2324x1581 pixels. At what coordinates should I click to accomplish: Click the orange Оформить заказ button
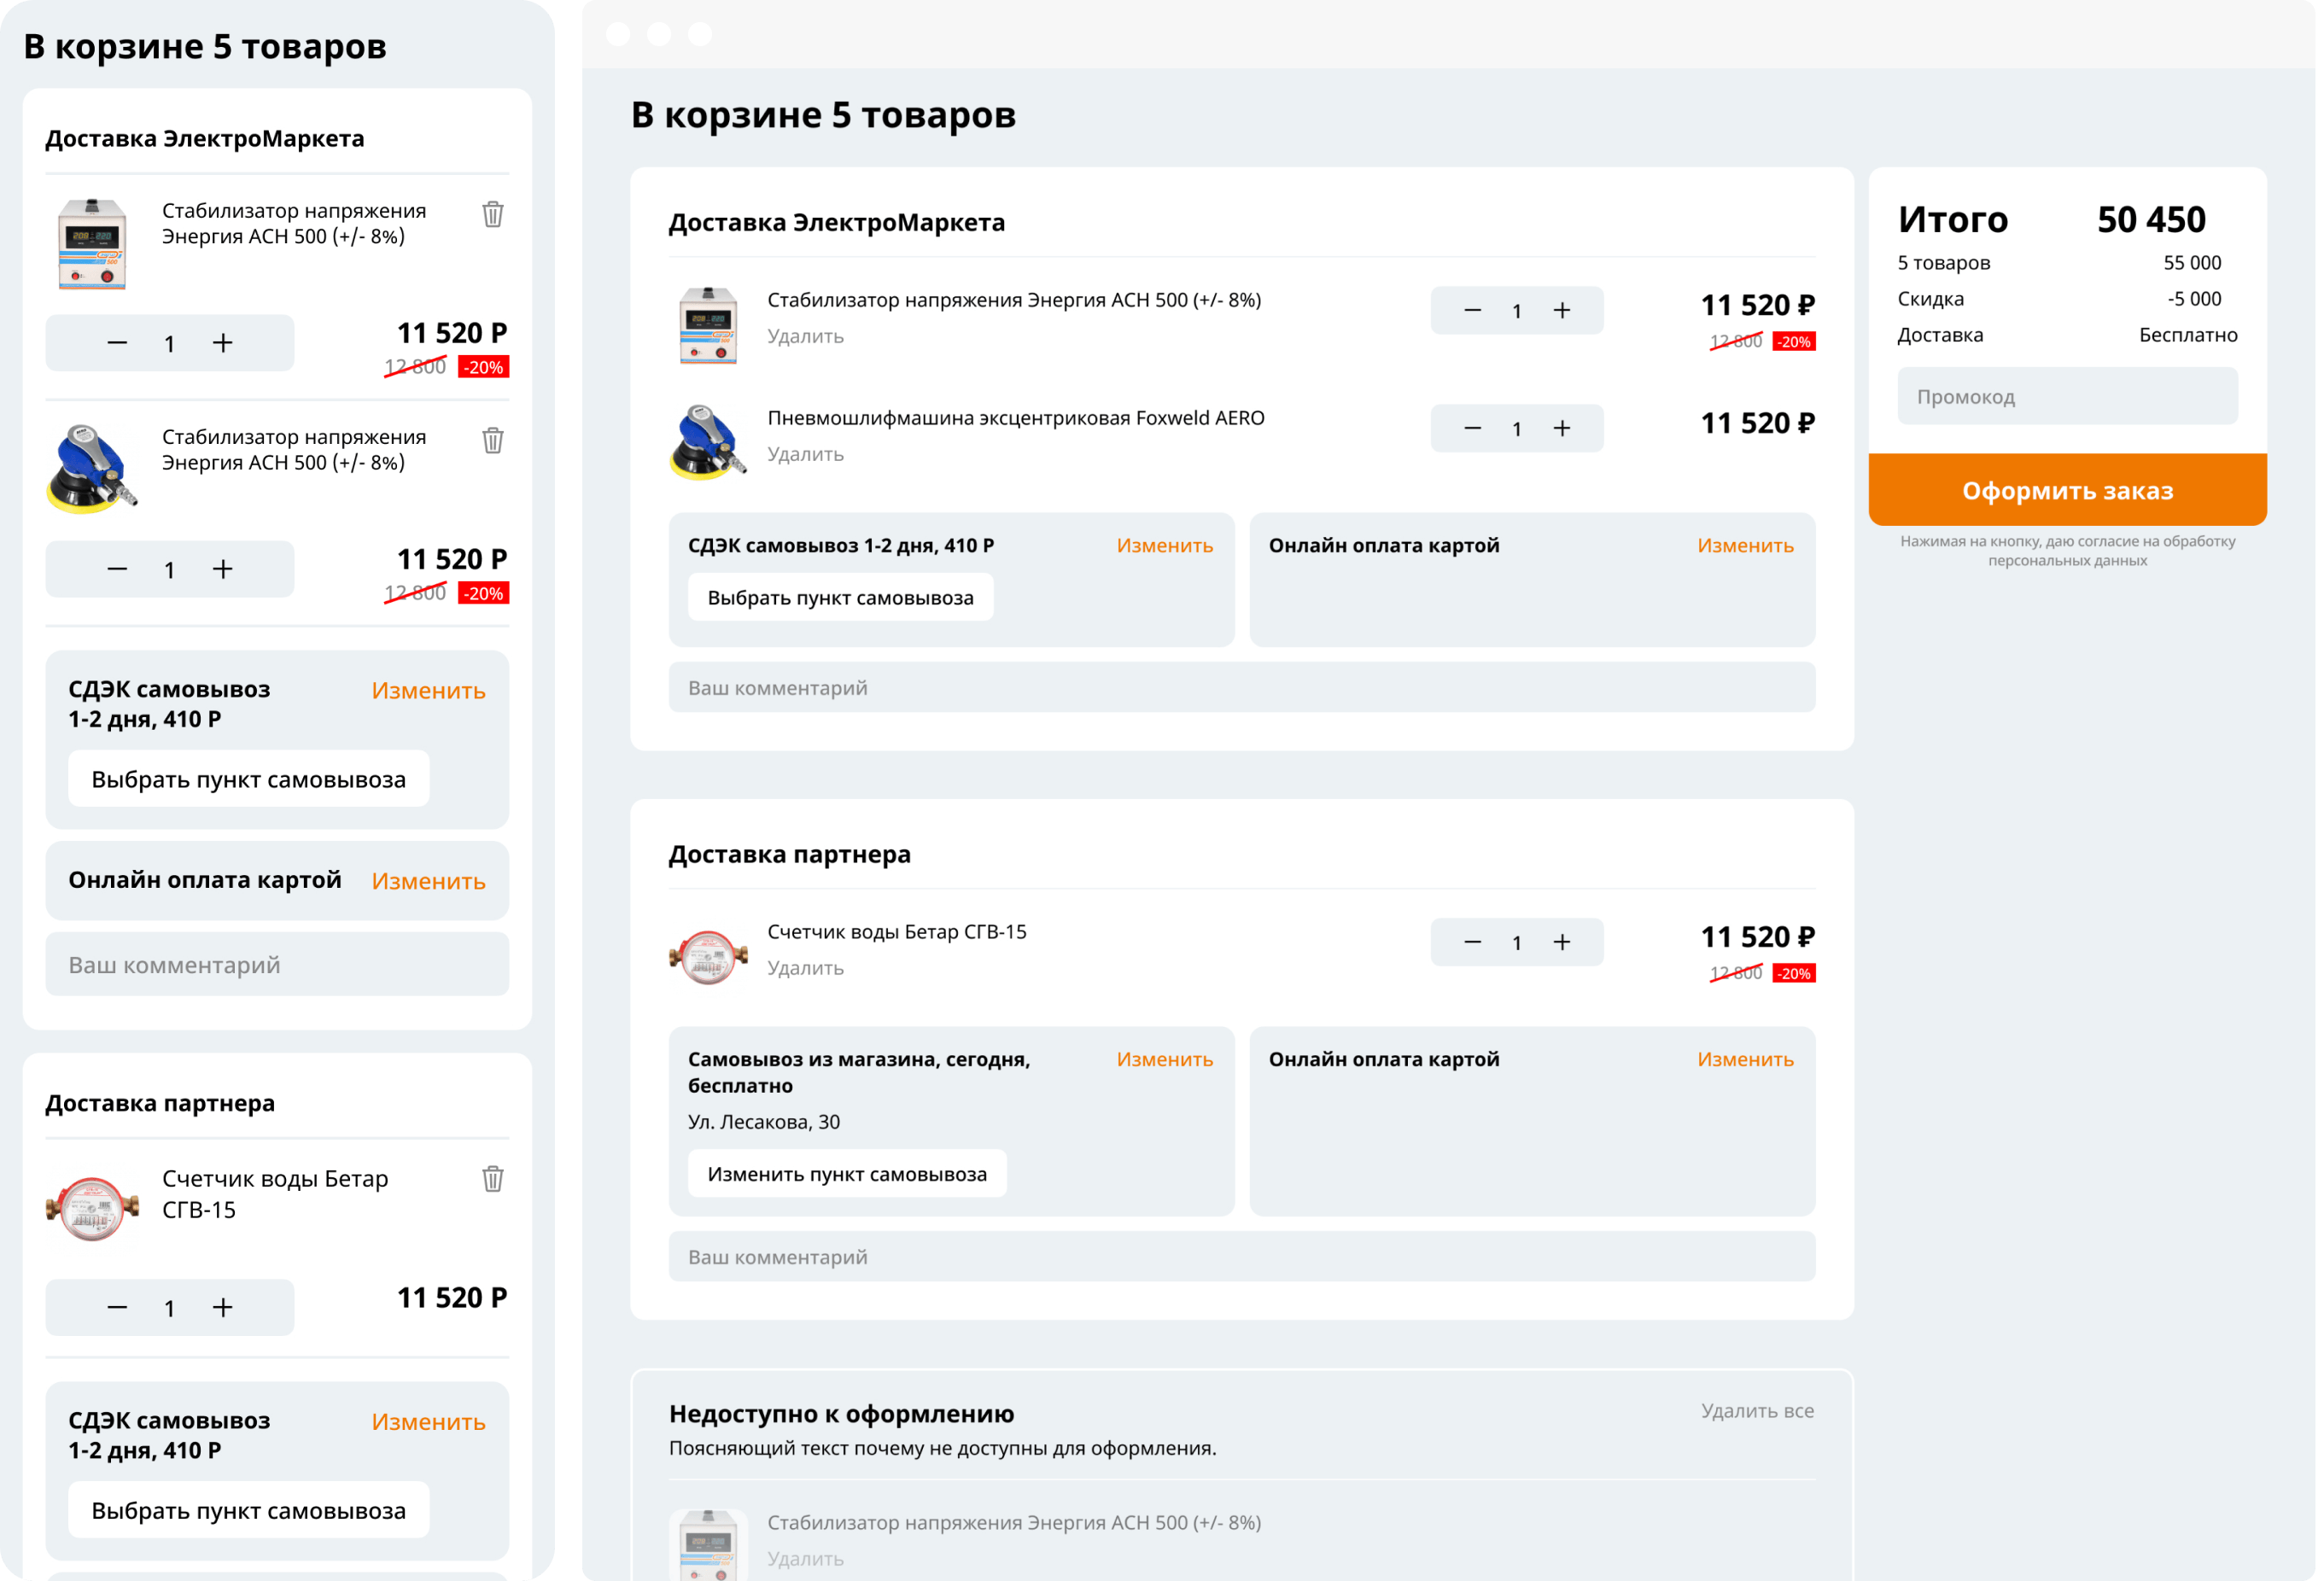(2067, 490)
